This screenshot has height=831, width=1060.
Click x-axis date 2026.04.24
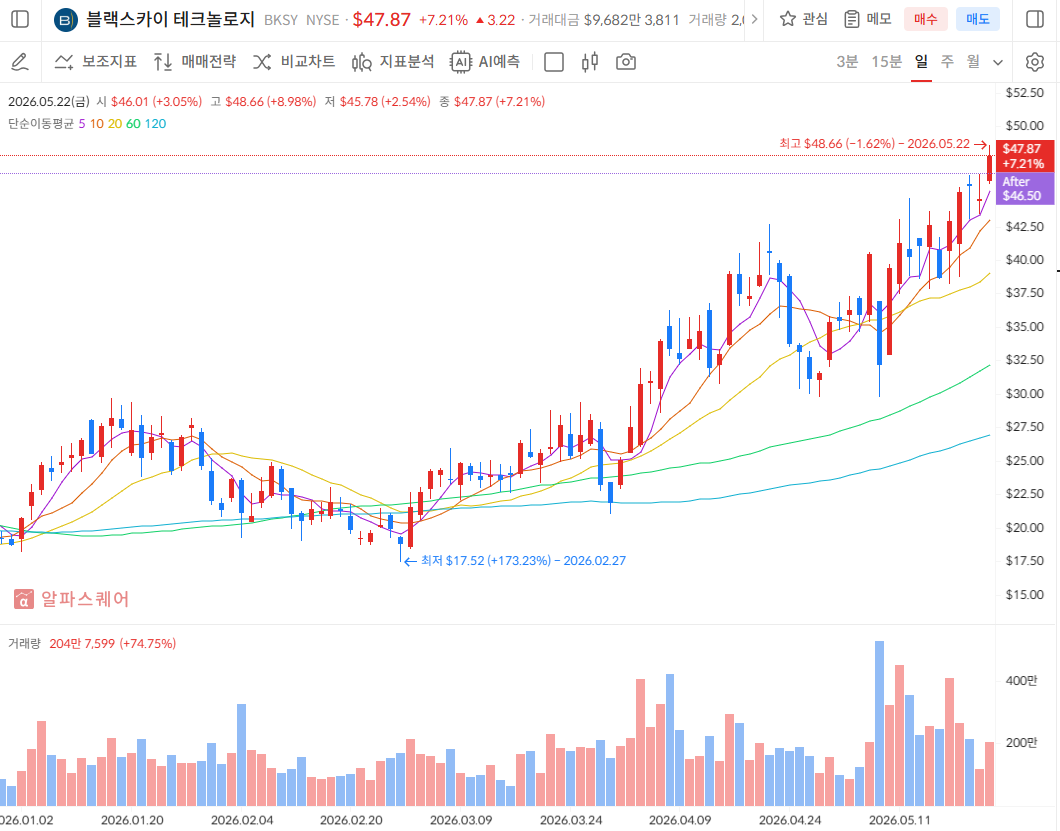coord(790,820)
